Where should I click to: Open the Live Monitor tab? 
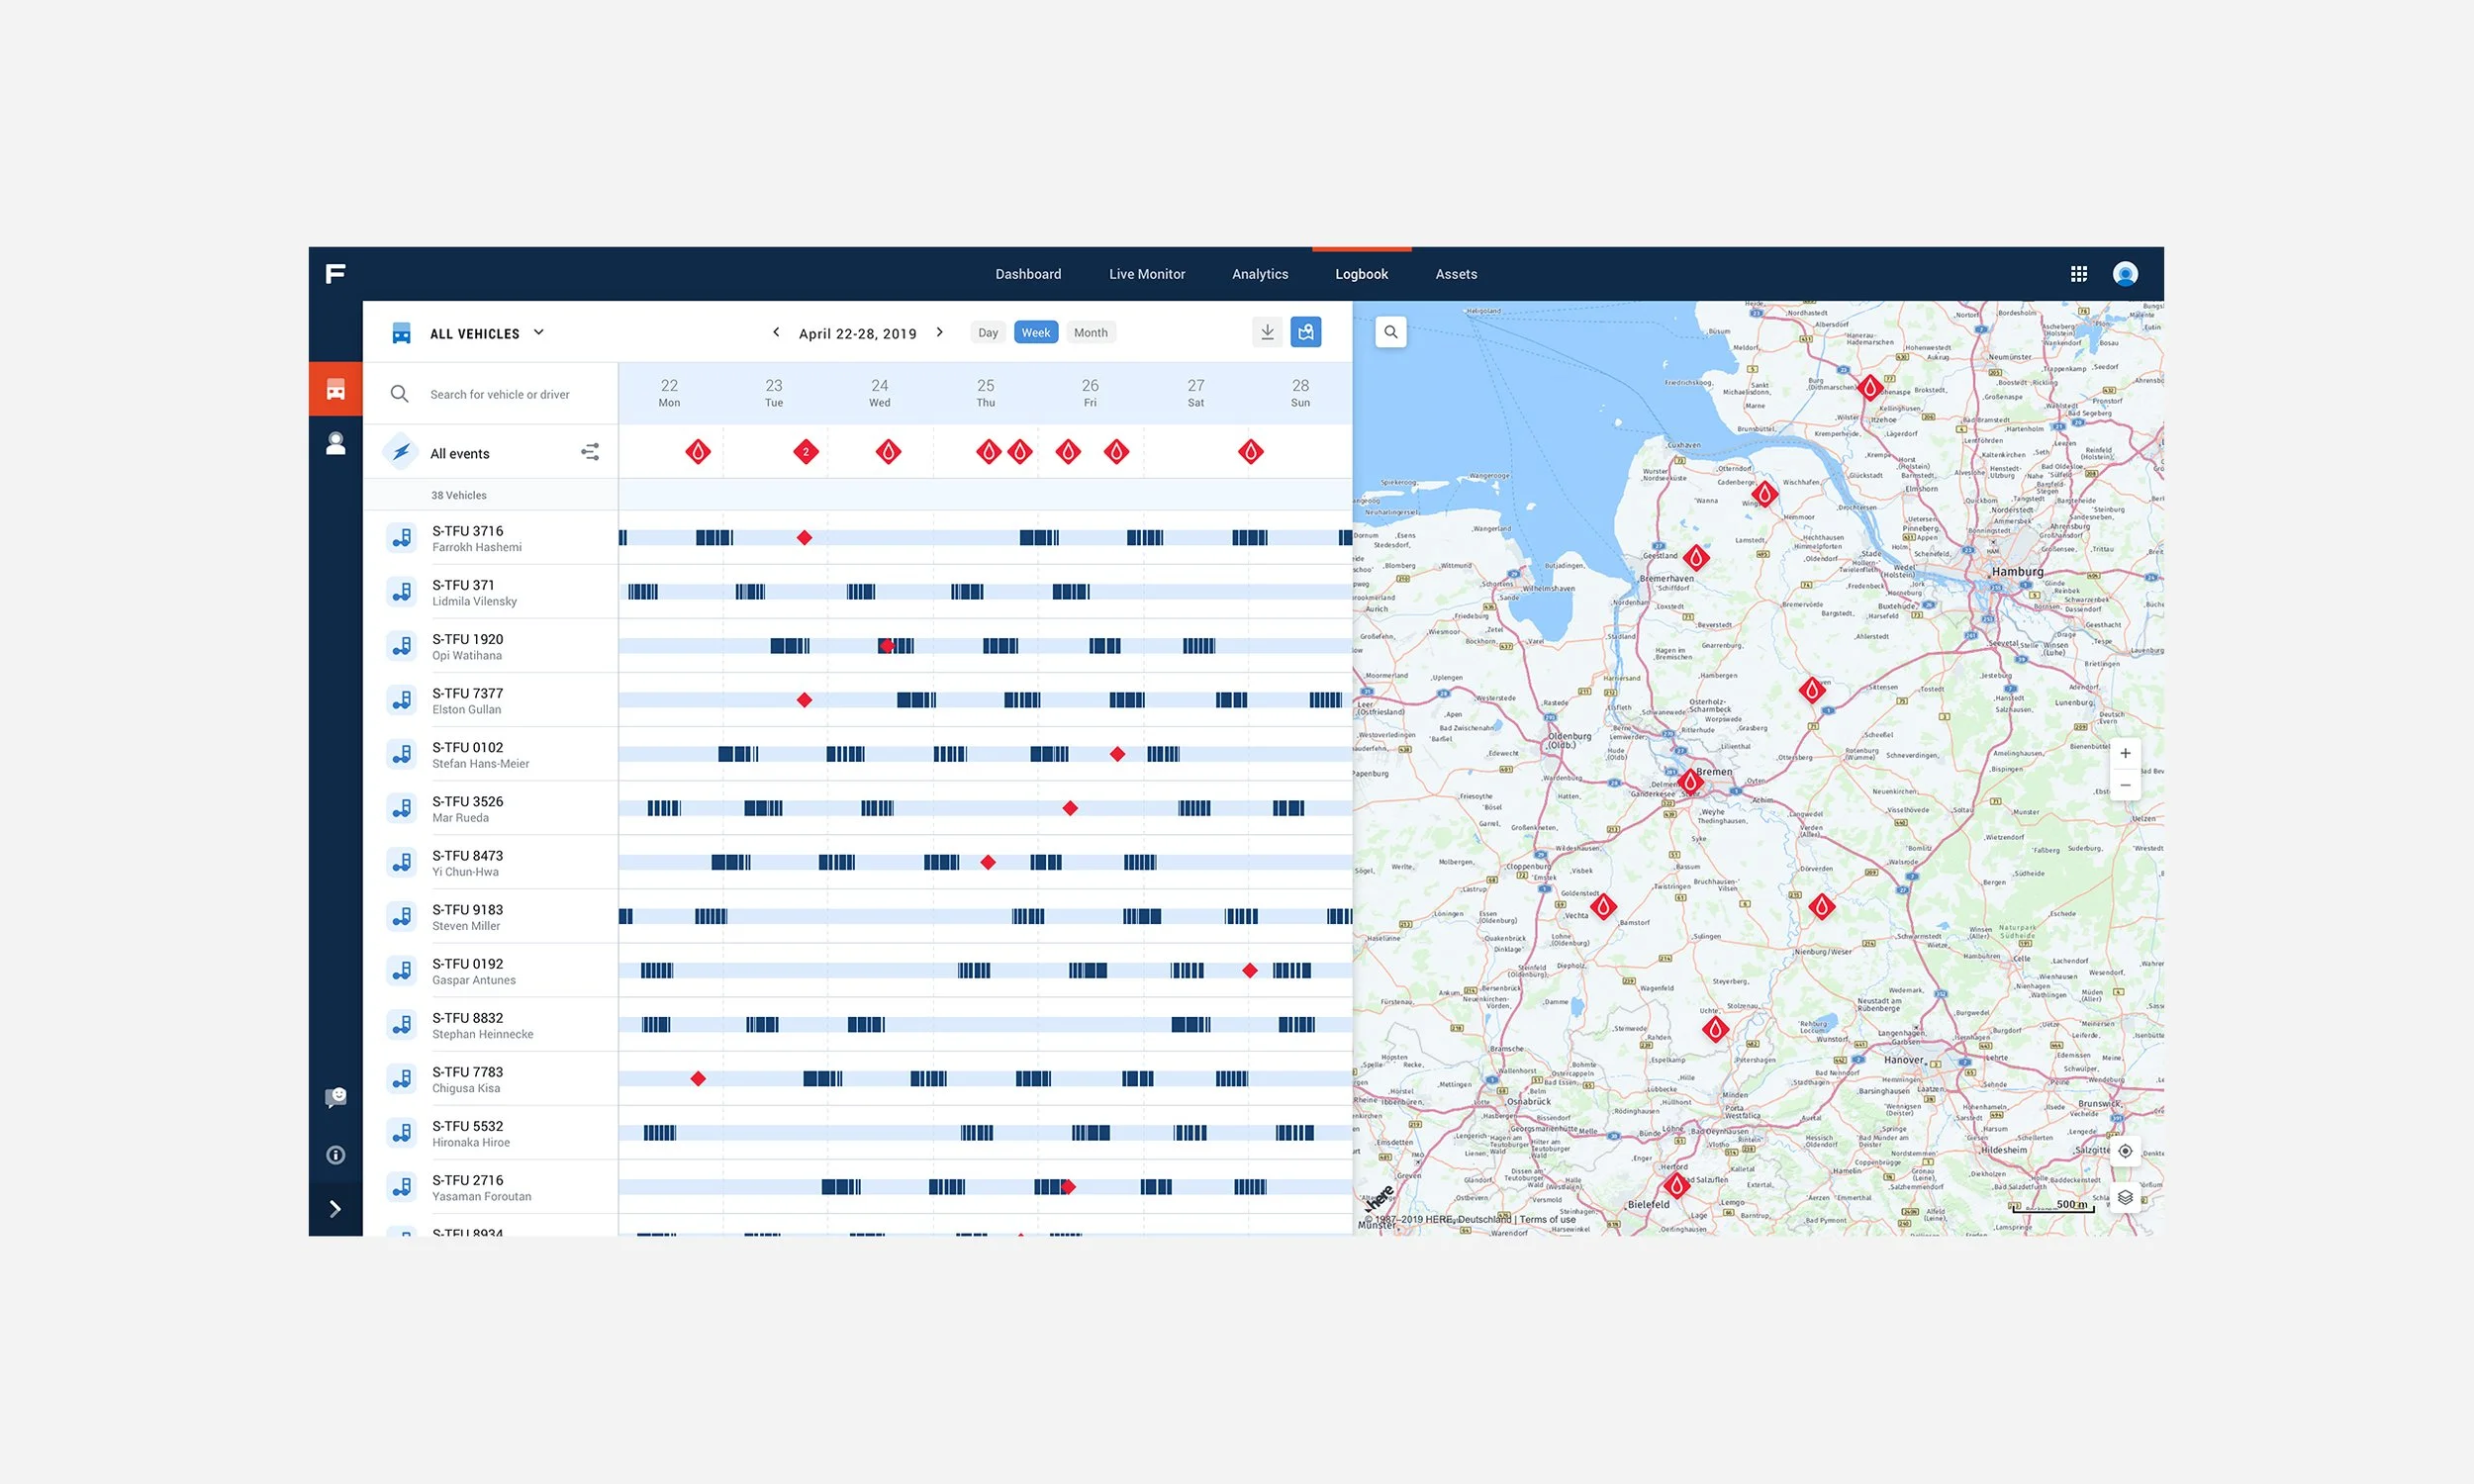[1146, 274]
